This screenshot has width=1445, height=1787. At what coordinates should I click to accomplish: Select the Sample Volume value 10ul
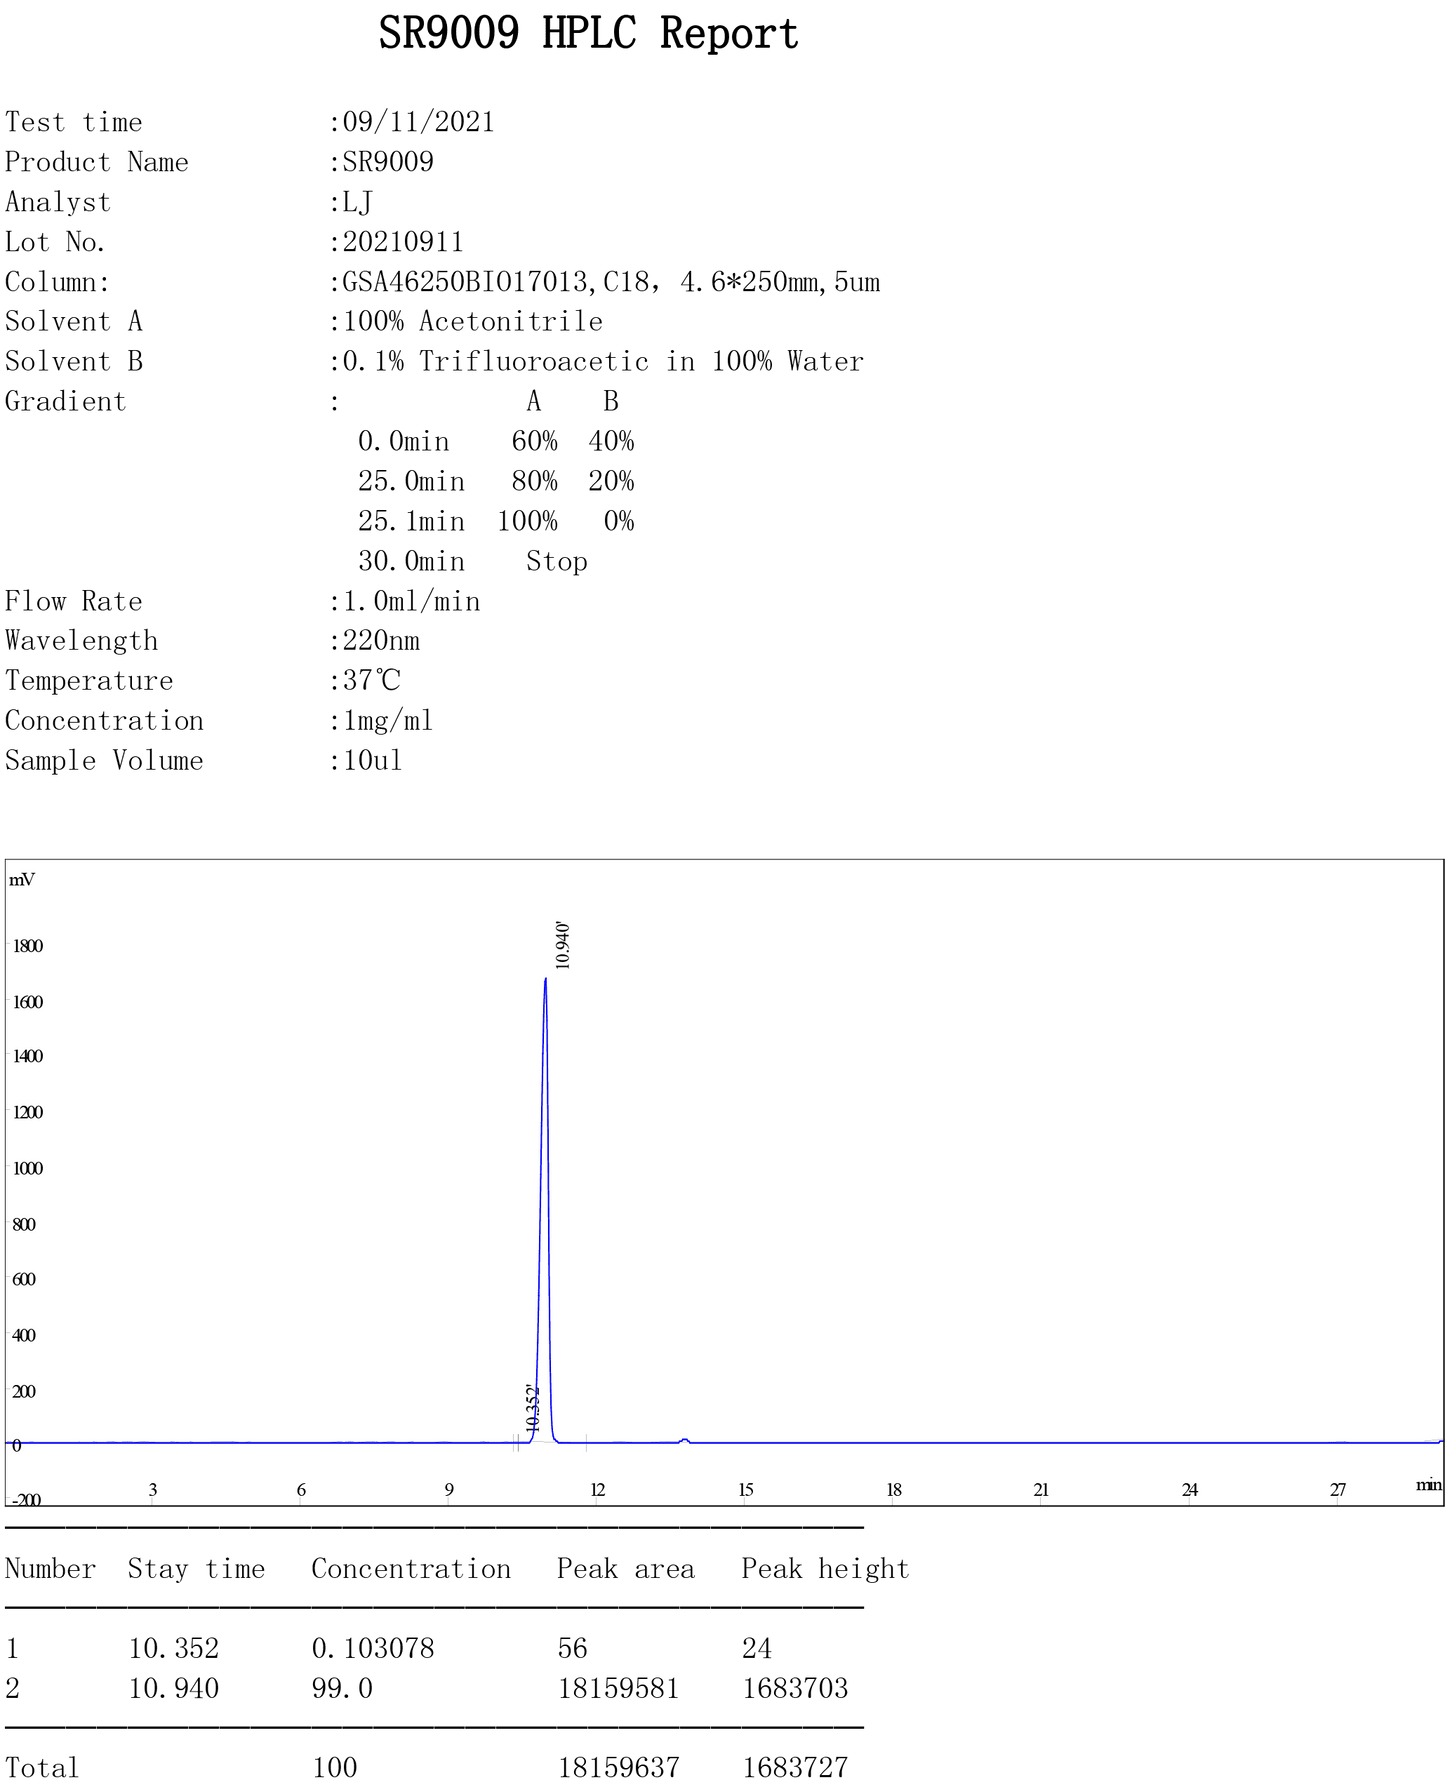click(x=373, y=761)
